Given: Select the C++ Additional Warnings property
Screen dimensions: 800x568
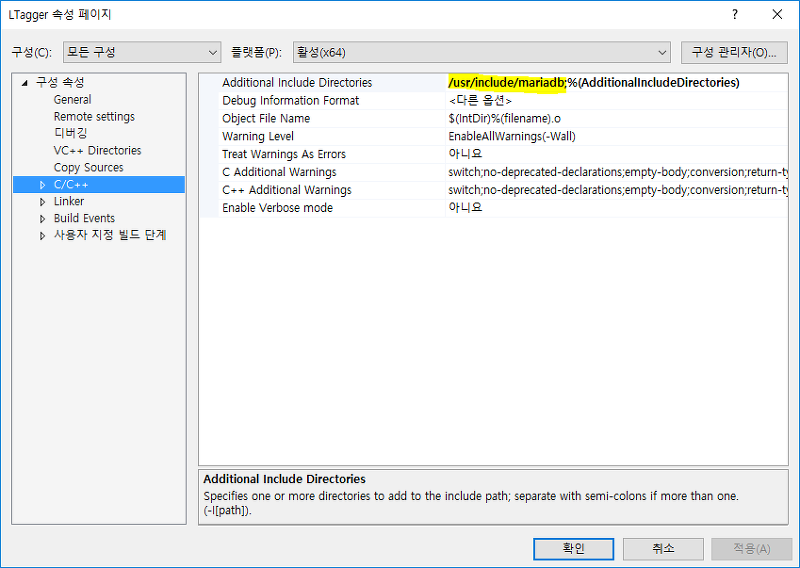Looking at the screenshot, I should tap(287, 190).
